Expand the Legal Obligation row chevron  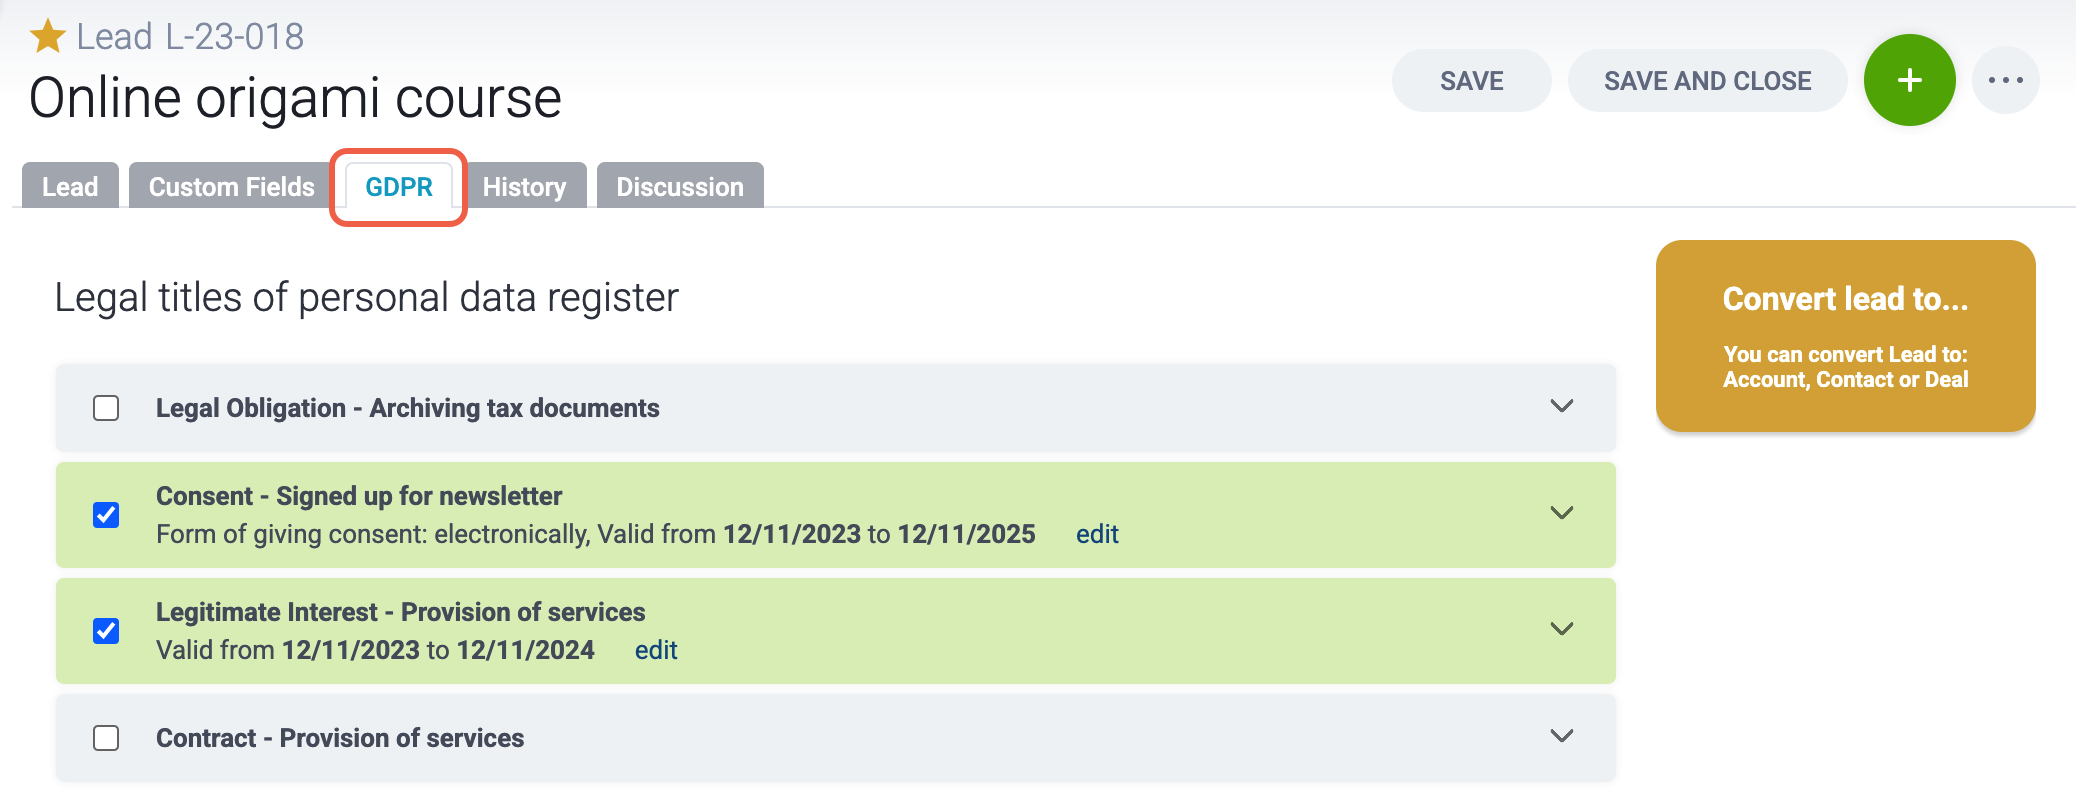coord(1561,406)
